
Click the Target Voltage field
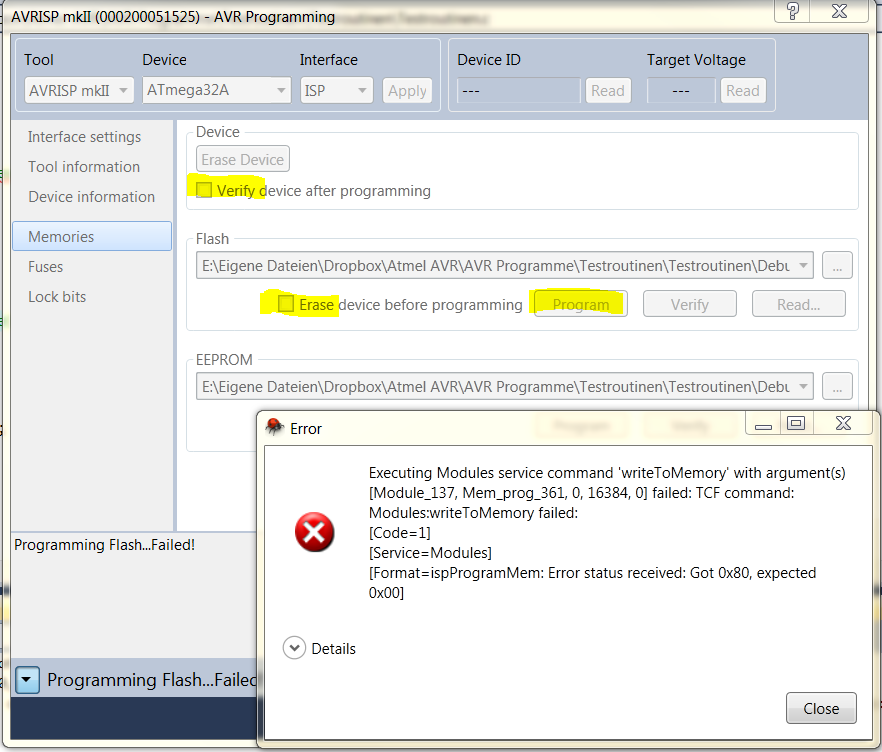(681, 91)
